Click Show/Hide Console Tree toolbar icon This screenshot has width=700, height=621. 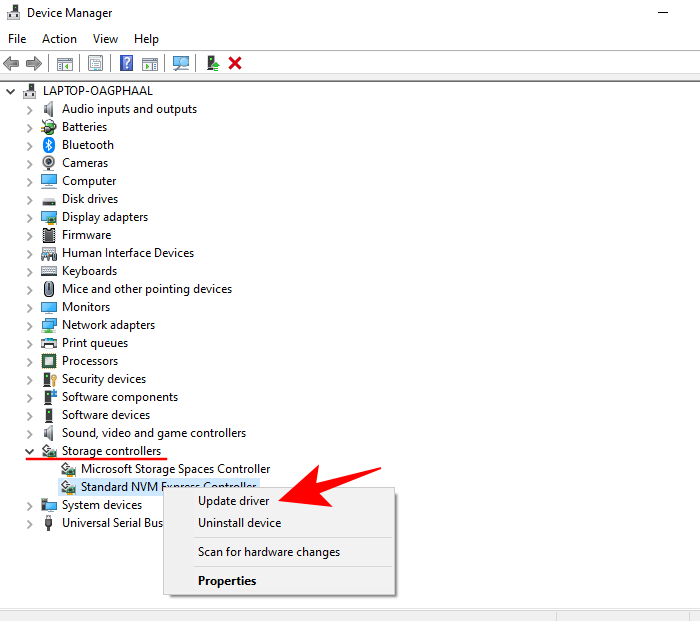point(65,63)
